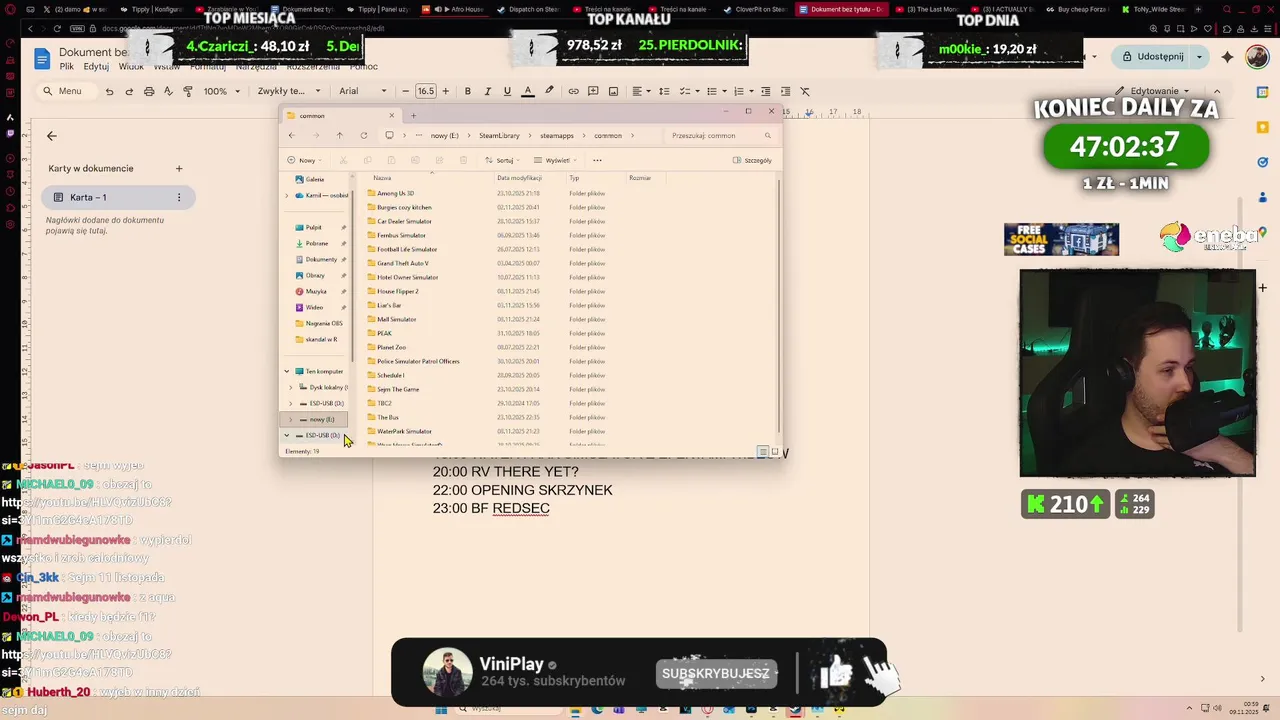Switch Explorer to the details view icon
This screenshot has width=1280, height=720.
coord(763,452)
